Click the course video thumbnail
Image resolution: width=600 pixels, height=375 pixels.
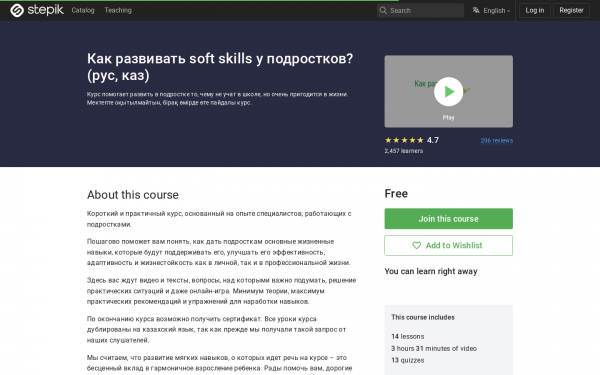coord(448,91)
